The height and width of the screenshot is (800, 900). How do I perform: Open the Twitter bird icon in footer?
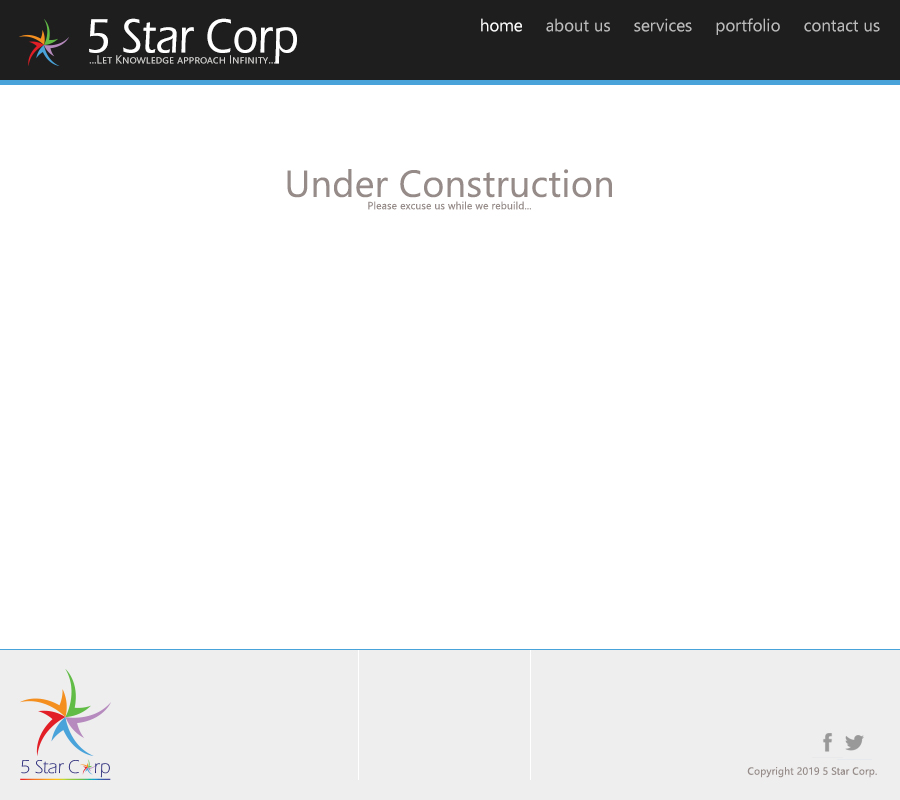854,742
